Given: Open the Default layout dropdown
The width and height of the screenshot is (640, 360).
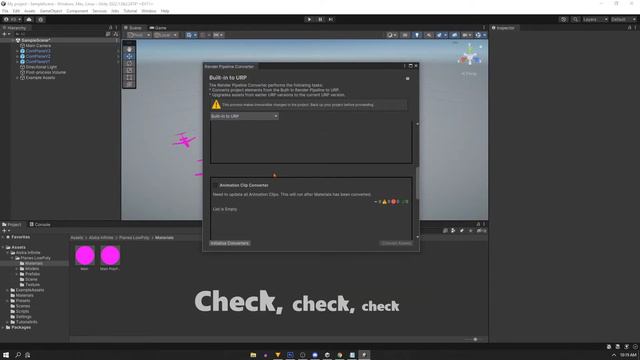Looking at the screenshot, I should (623, 19).
